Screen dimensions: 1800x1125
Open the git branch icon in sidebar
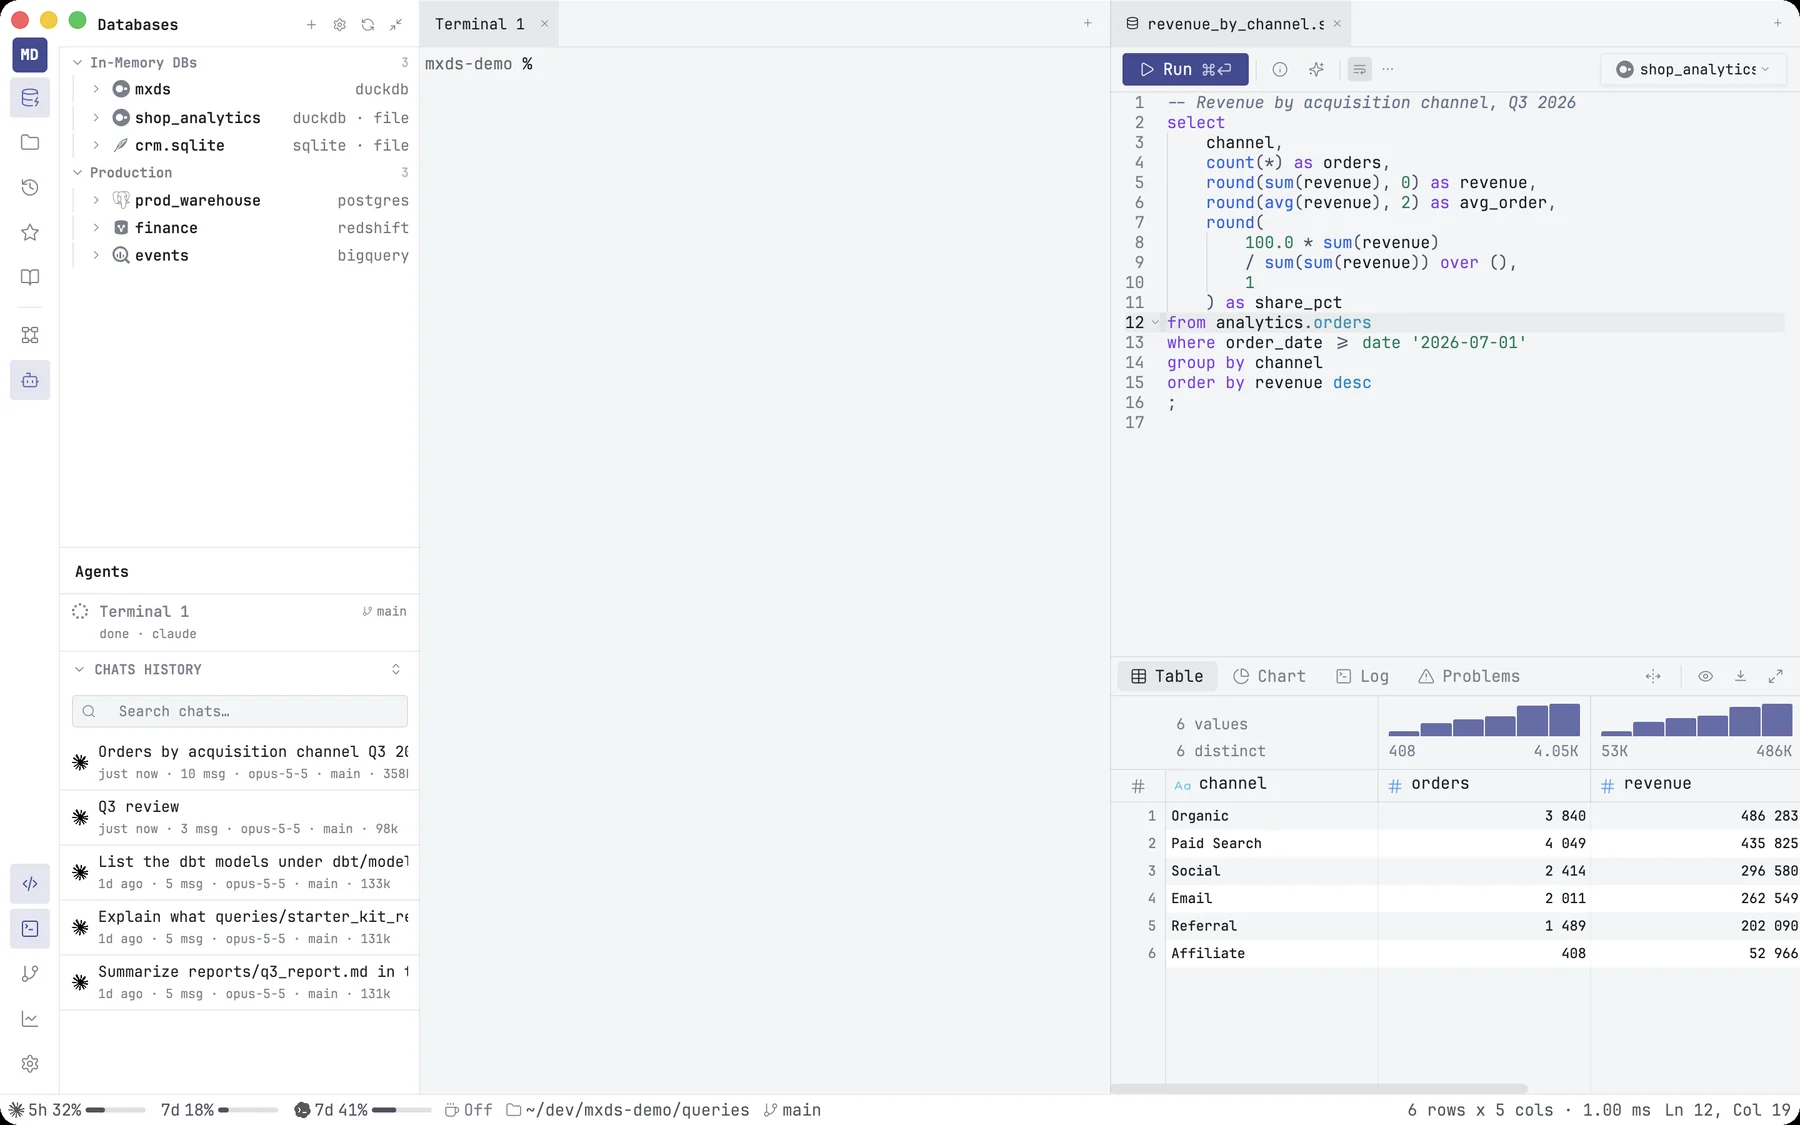tap(30, 974)
